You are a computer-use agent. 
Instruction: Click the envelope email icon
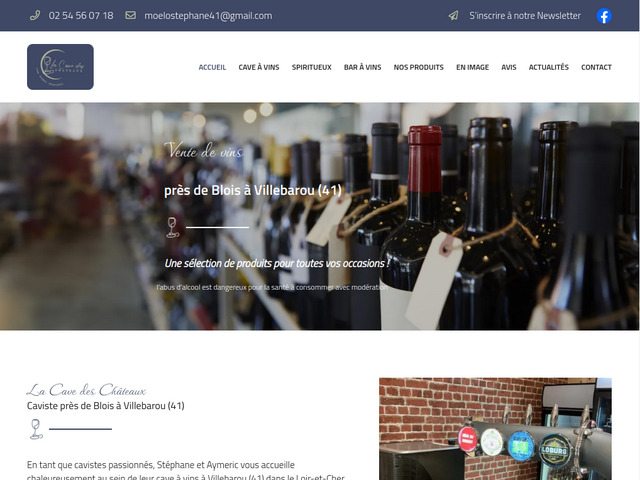[x=130, y=16]
